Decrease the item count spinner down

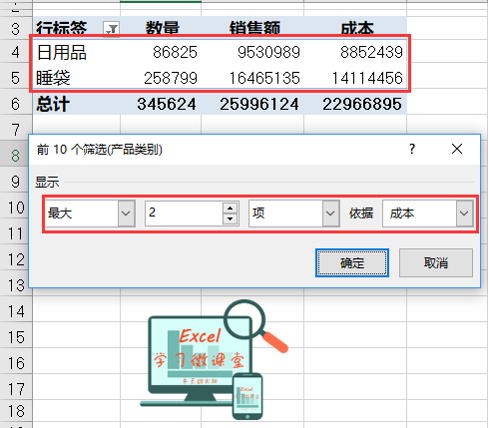[230, 219]
